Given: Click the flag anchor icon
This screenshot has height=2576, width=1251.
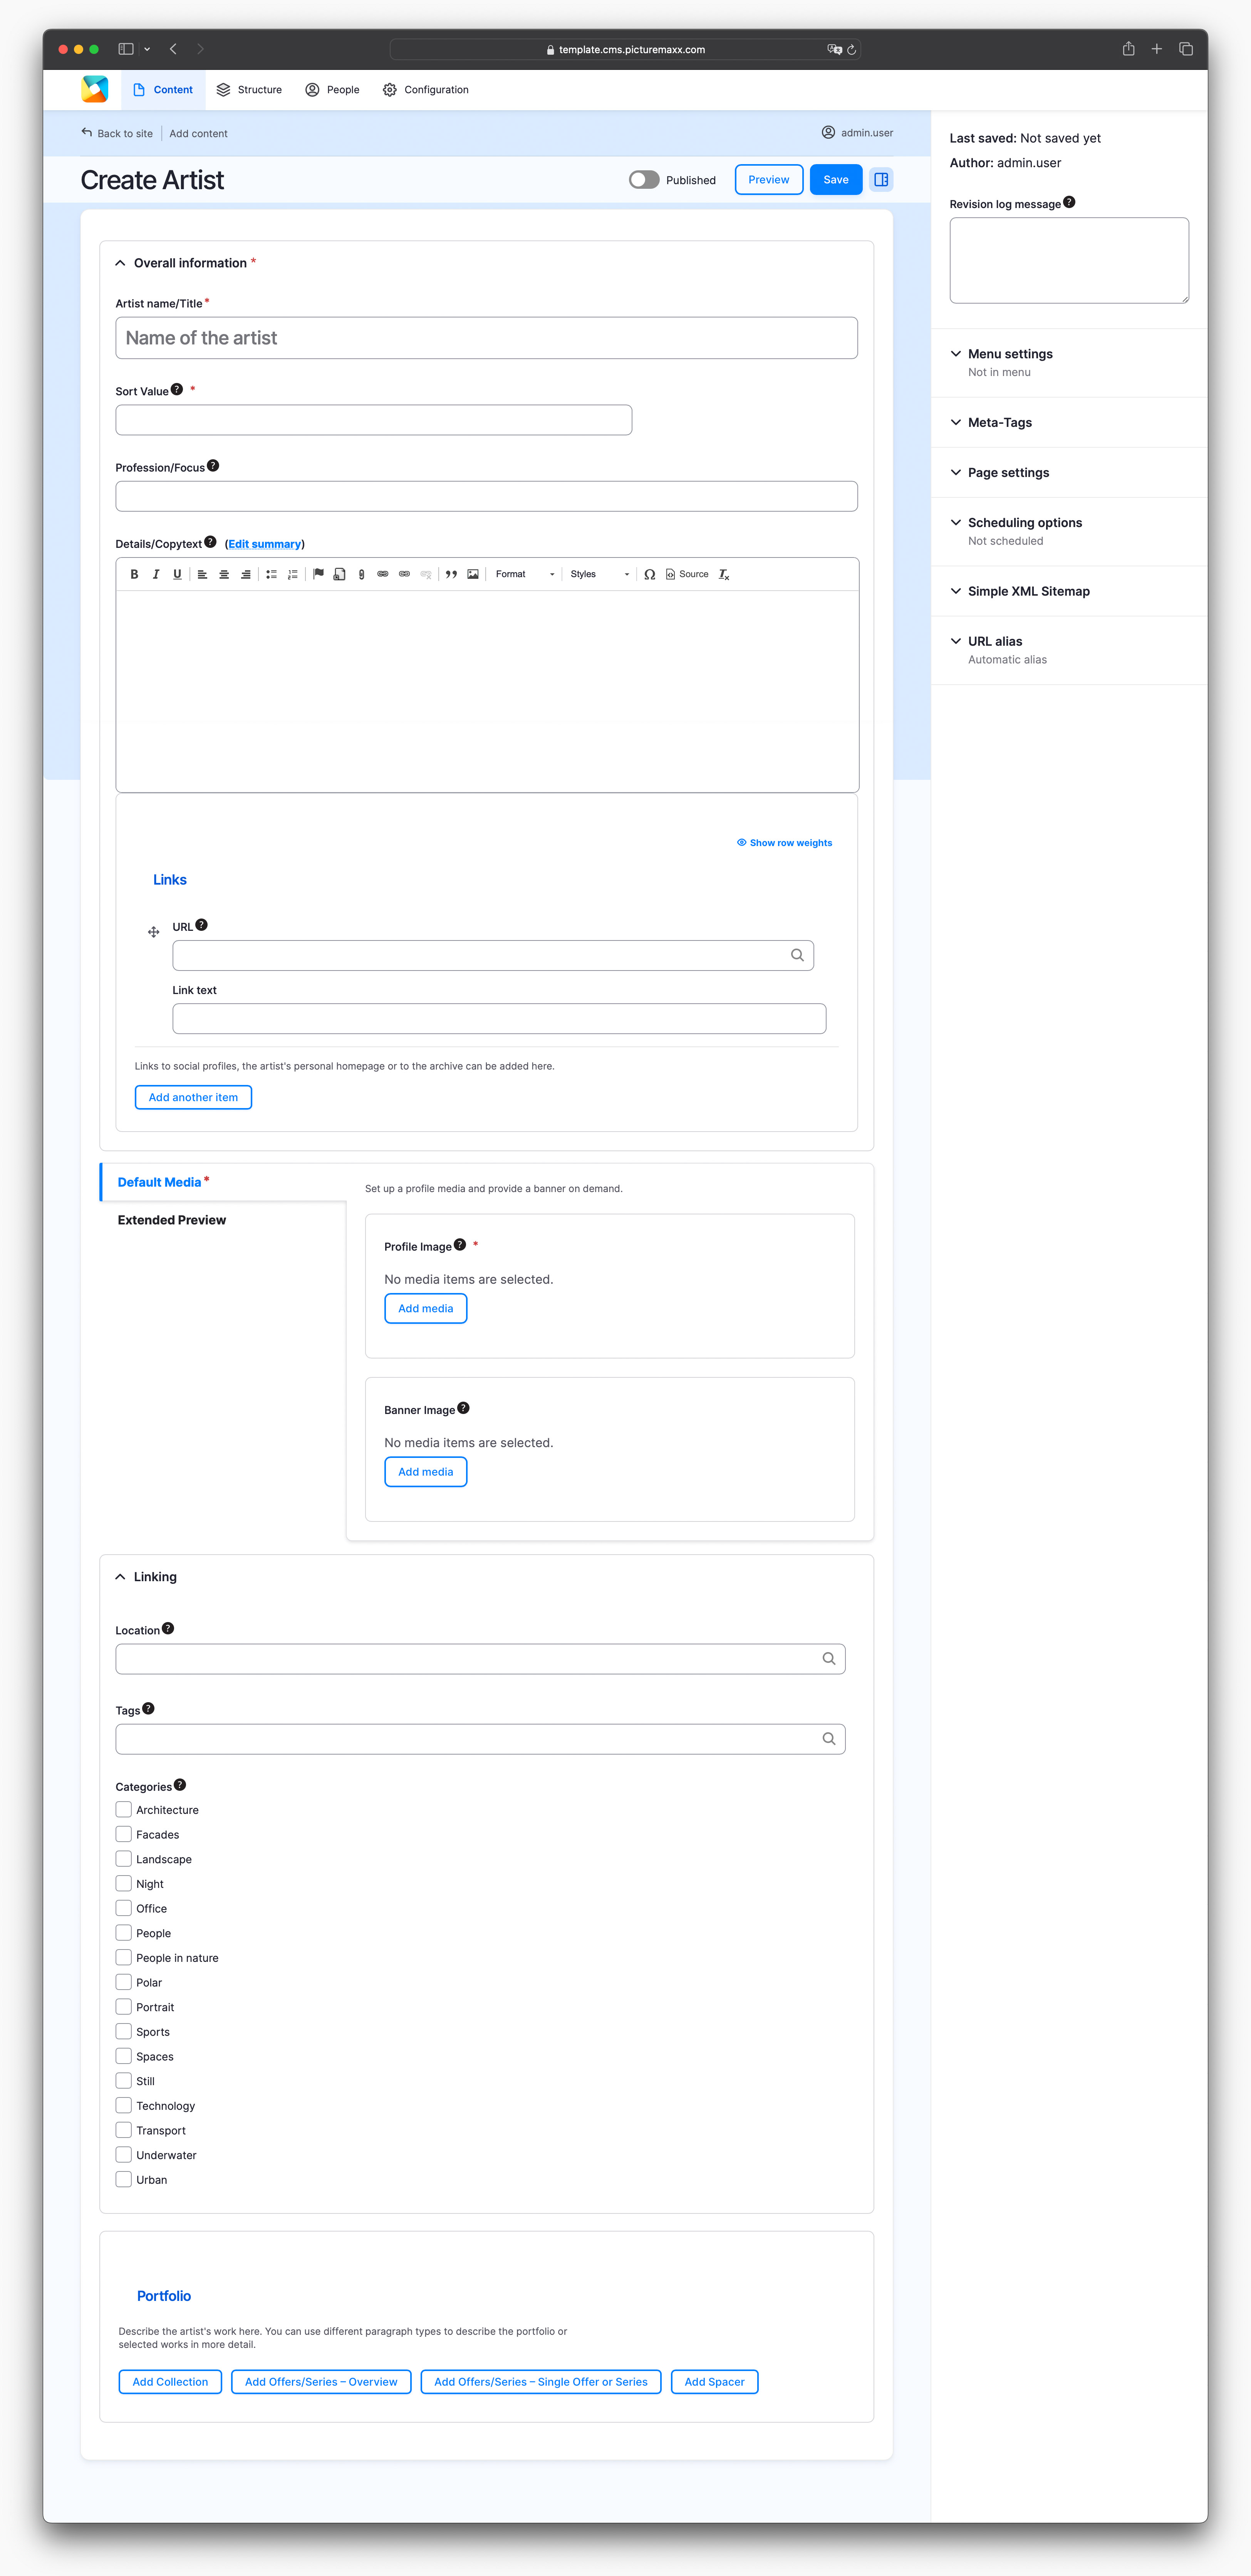Looking at the screenshot, I should pyautogui.click(x=318, y=574).
